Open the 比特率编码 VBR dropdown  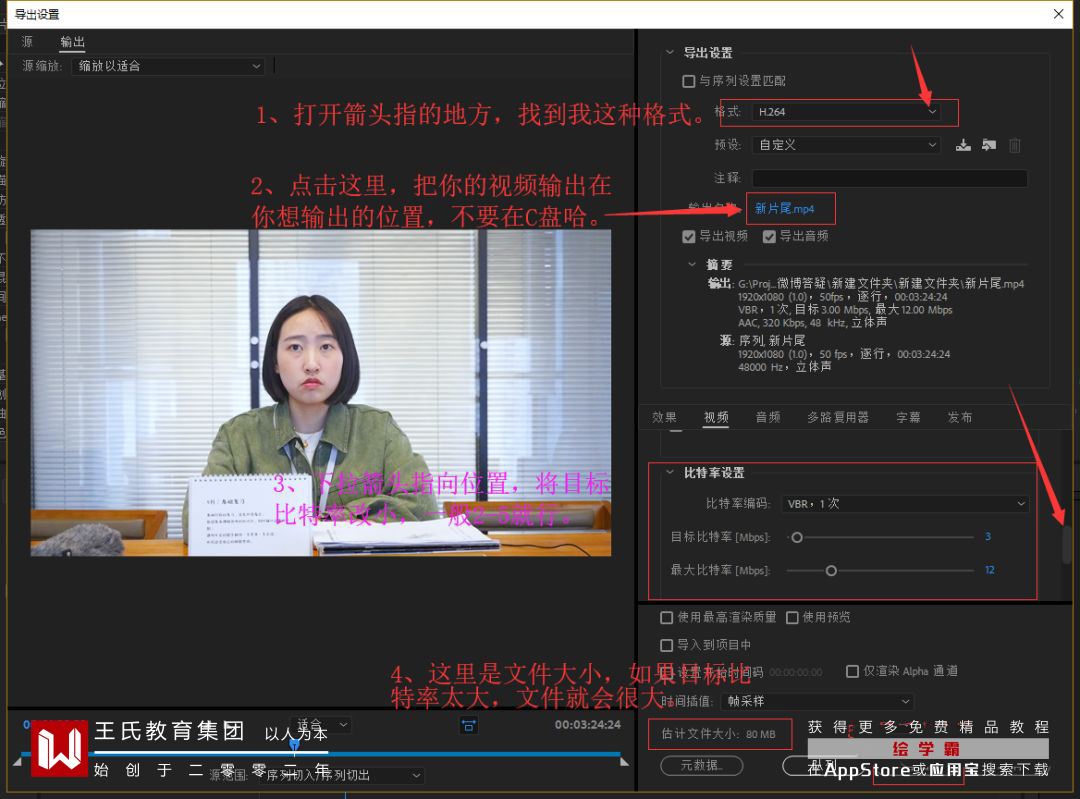[906, 504]
